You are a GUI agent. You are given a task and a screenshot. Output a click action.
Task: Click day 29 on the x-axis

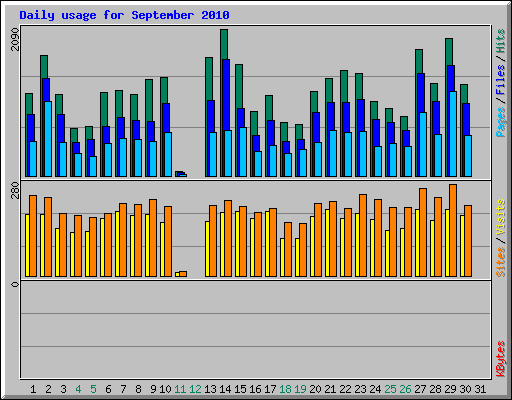[x=450, y=389]
